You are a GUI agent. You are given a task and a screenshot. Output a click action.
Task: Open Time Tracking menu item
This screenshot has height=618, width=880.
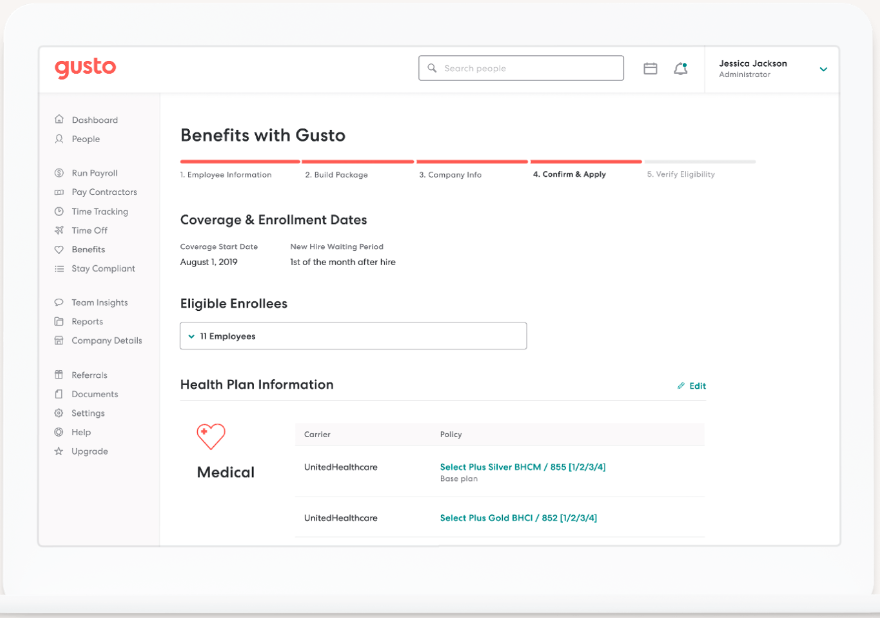pos(100,211)
